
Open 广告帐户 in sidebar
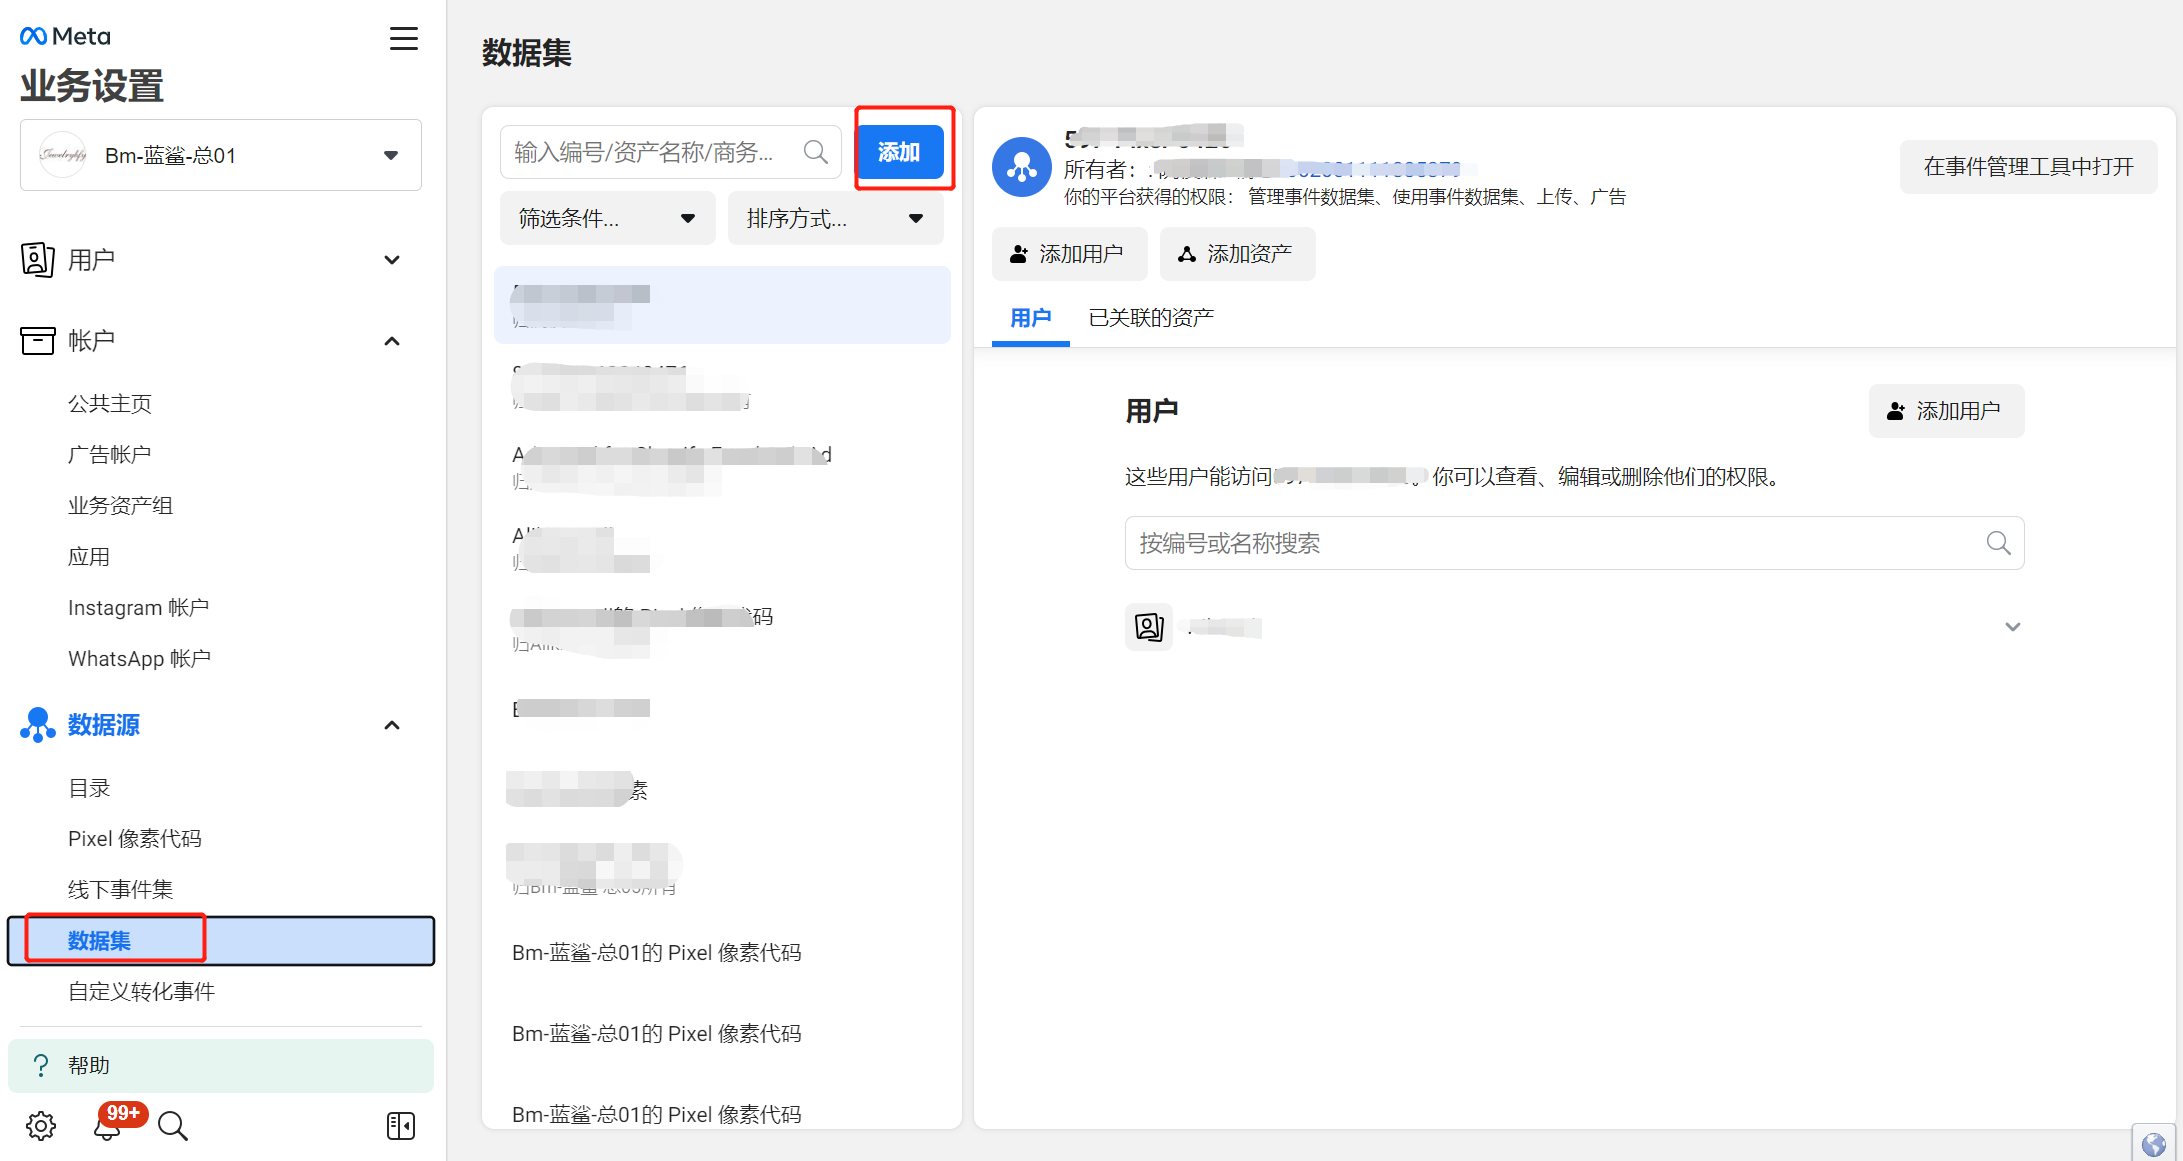tap(110, 455)
